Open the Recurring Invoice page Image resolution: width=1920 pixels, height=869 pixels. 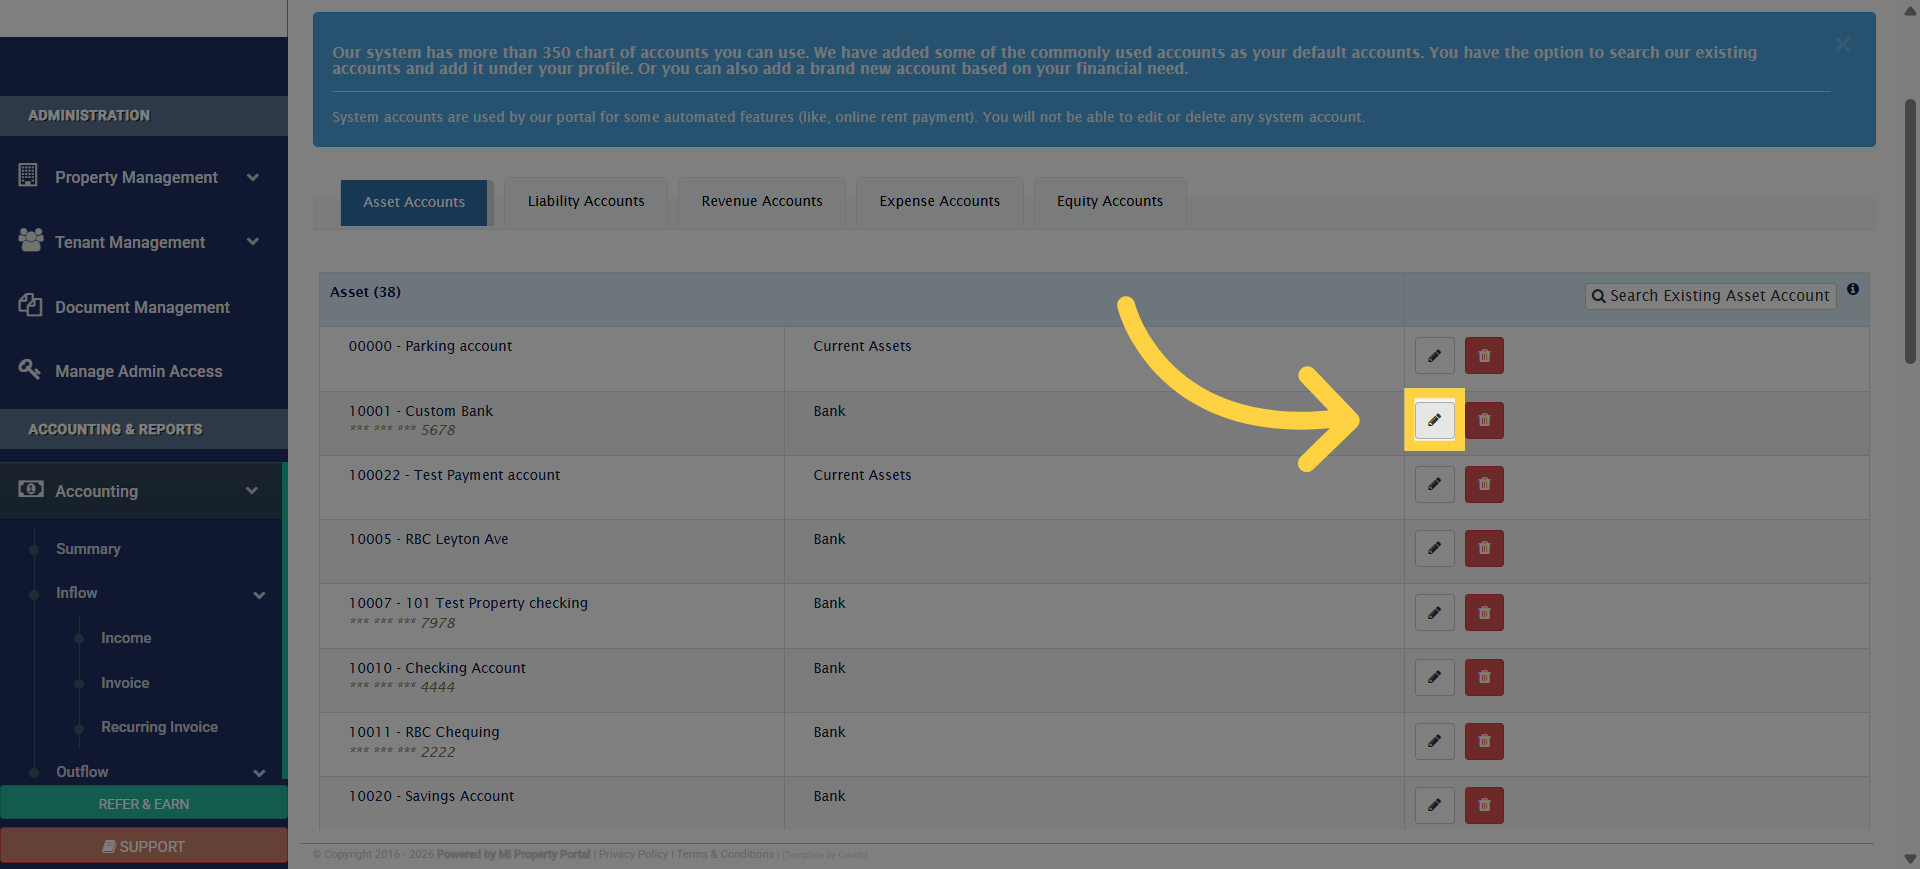(159, 727)
